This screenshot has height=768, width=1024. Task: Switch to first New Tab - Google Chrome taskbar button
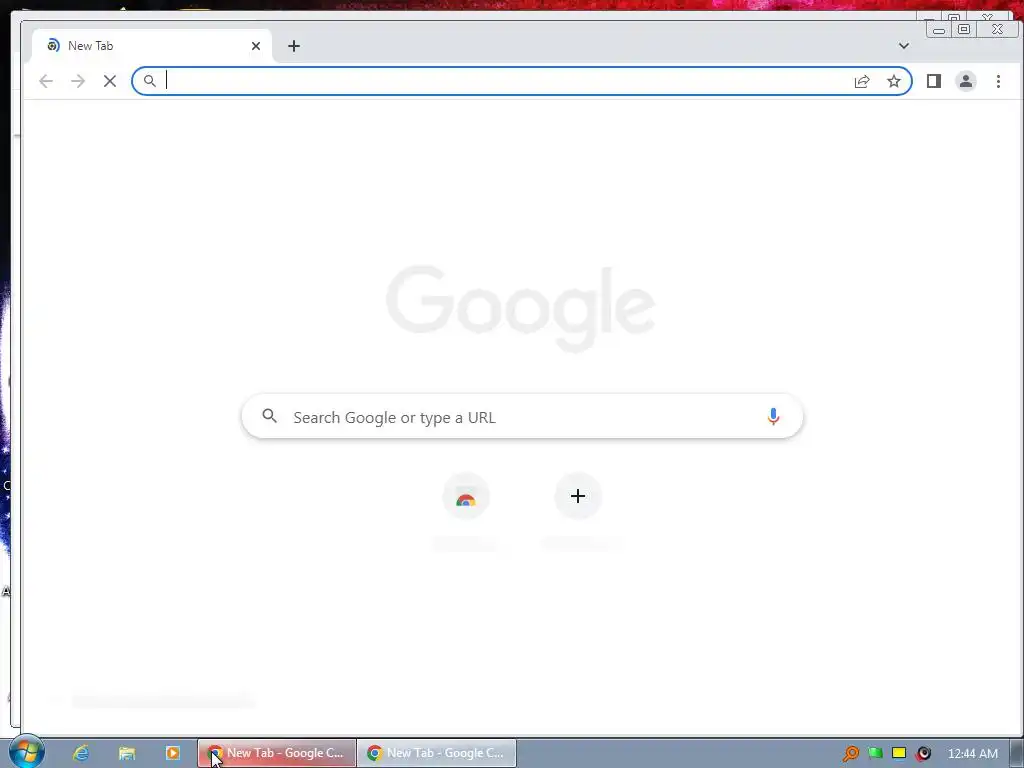click(x=277, y=753)
